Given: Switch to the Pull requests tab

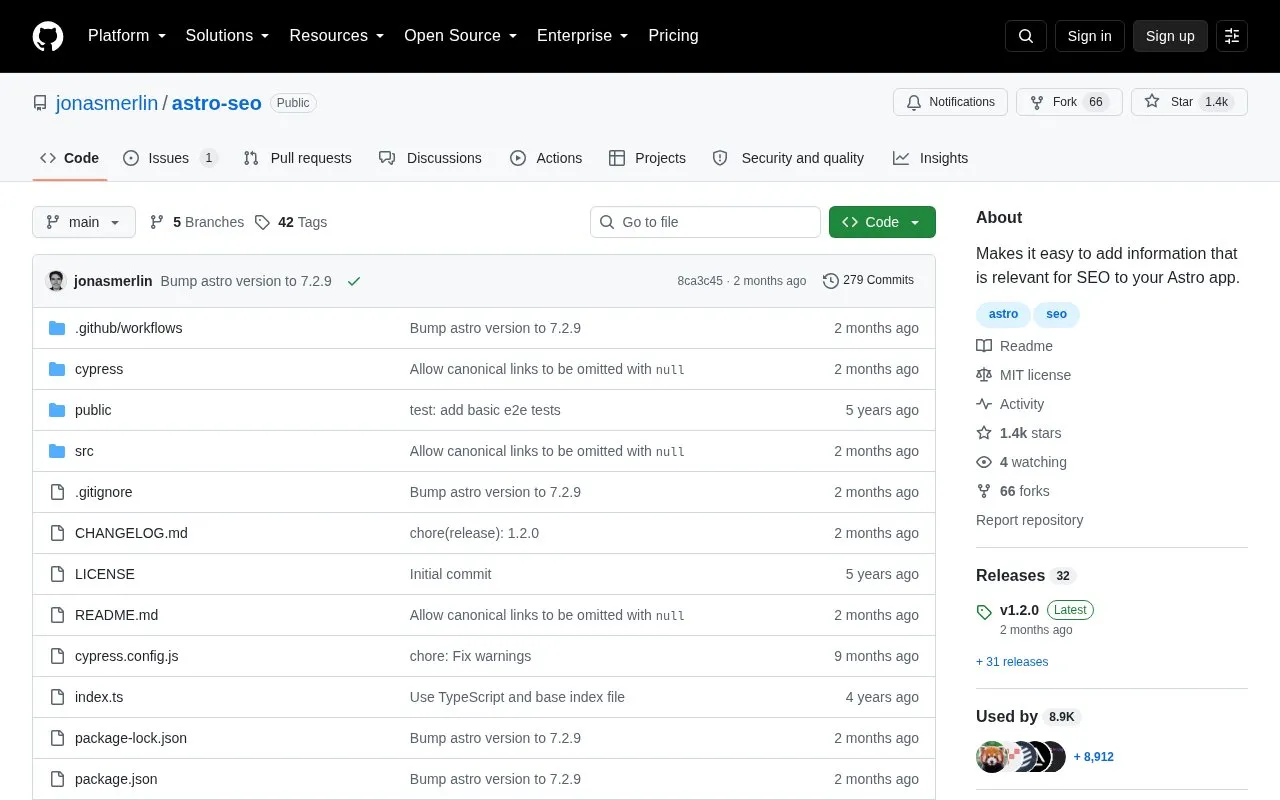Looking at the screenshot, I should [x=298, y=158].
